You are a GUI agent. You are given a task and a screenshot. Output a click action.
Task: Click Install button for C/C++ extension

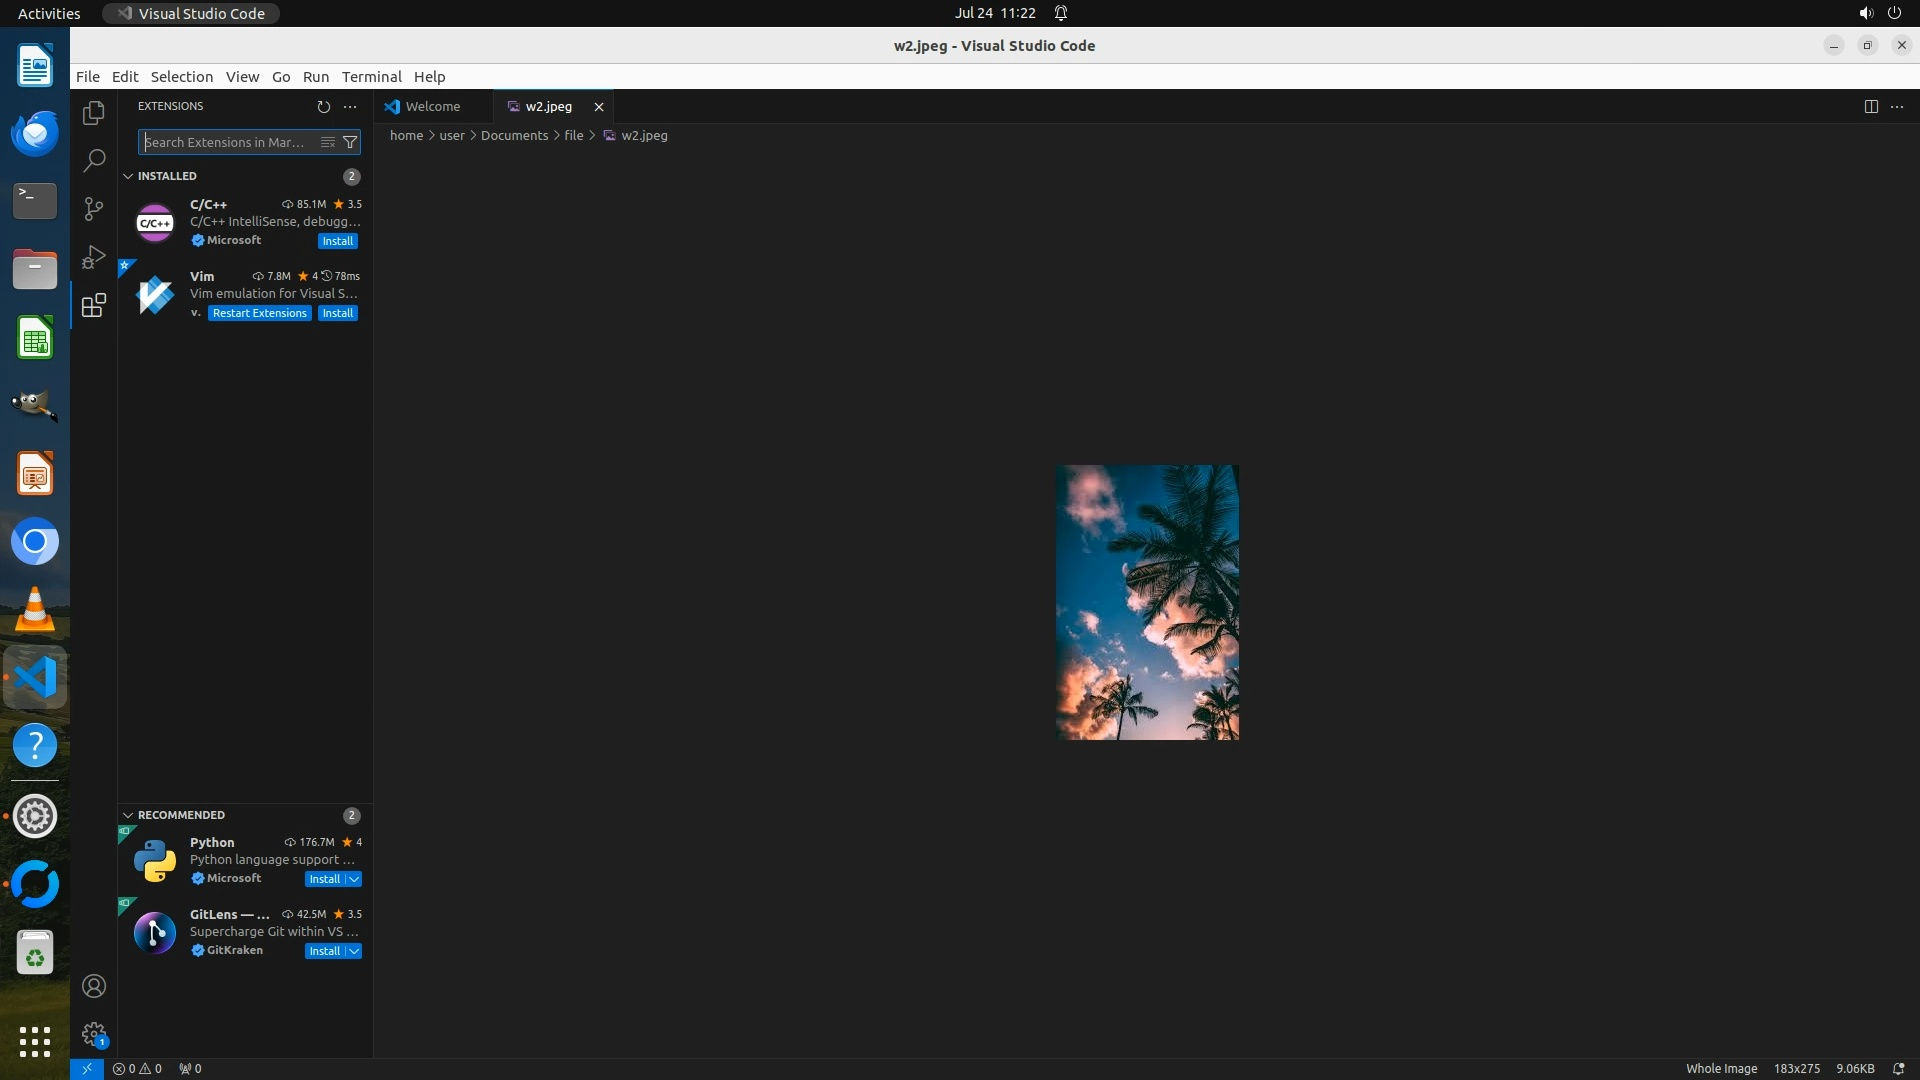(x=338, y=241)
